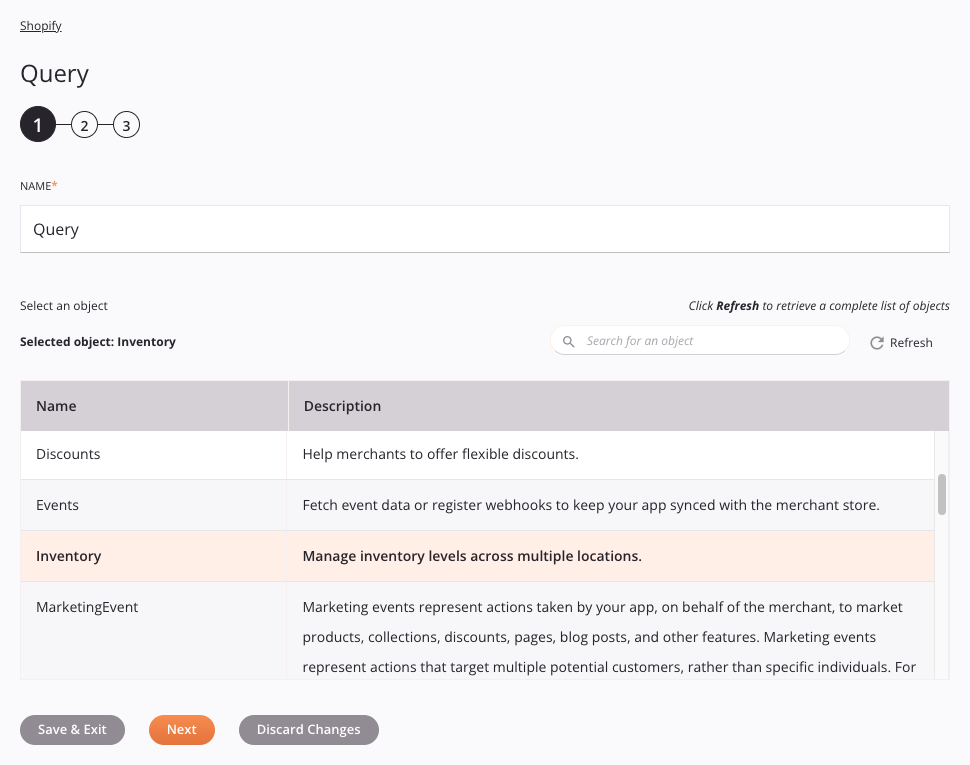Click the Refresh icon to reload objects

pos(900,342)
